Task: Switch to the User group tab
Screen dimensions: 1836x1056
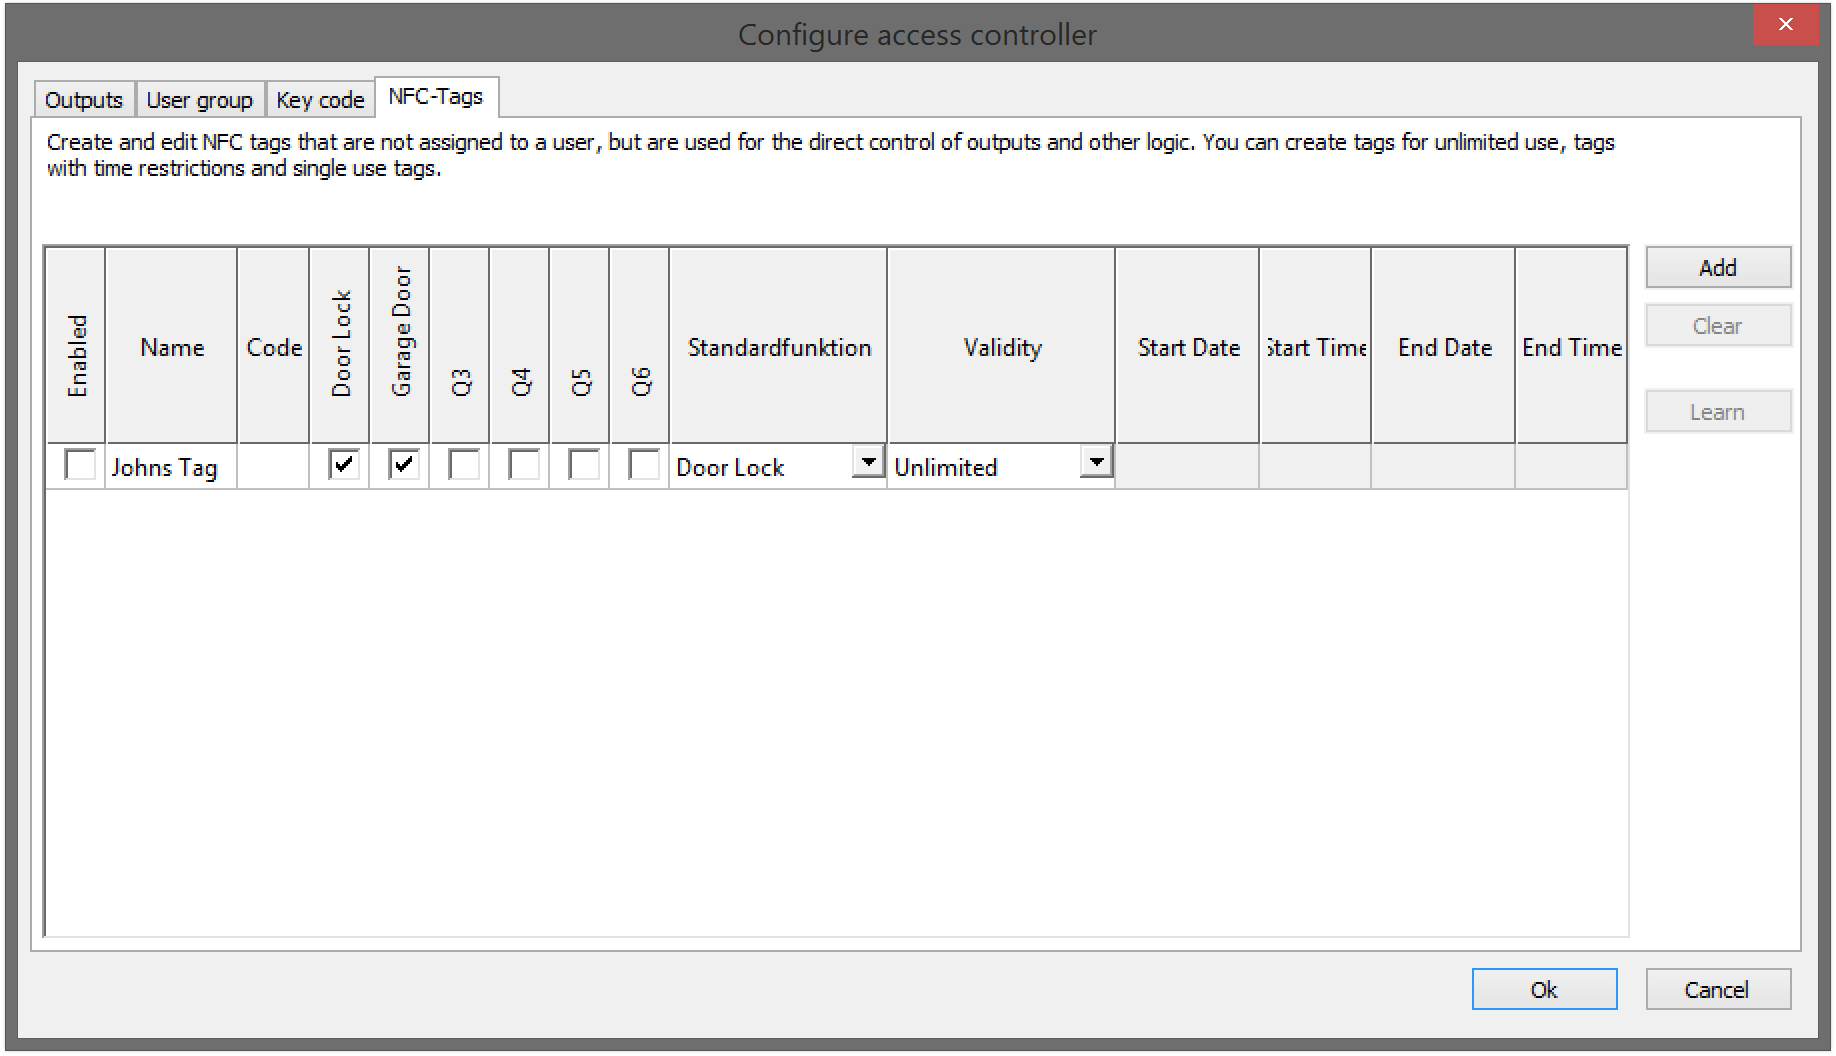Action: click(199, 99)
